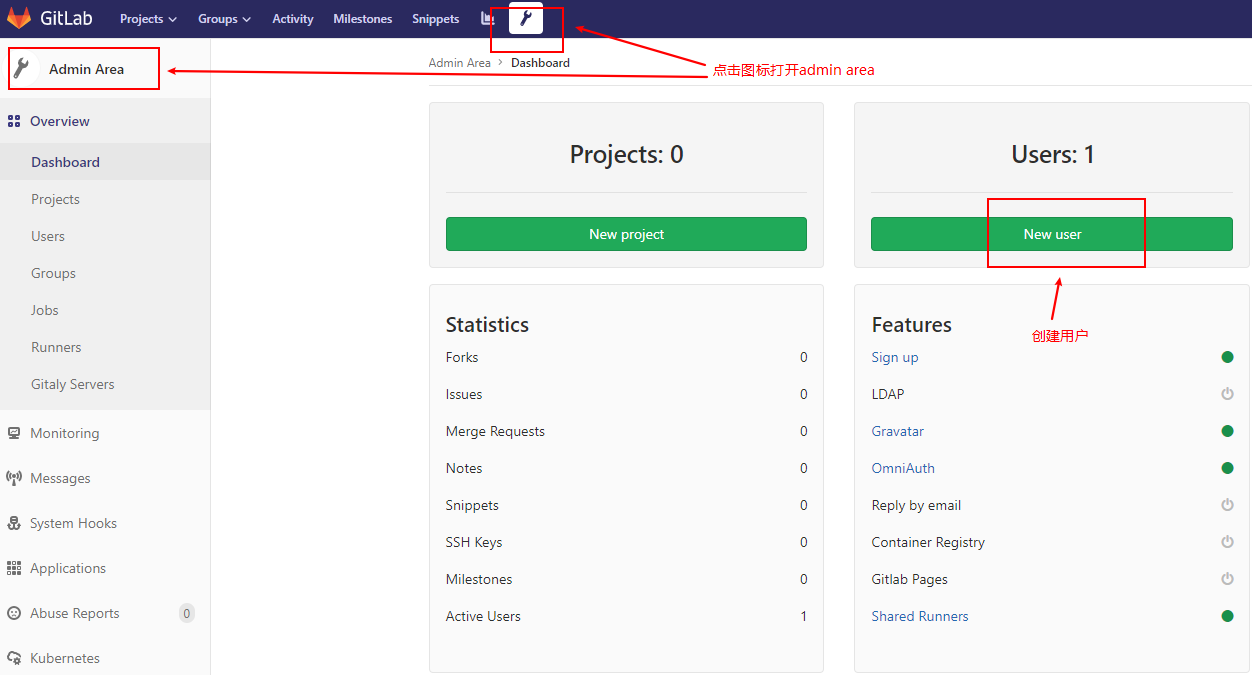
Task: Click power-off icon for Reply by email
Action: [1227, 505]
